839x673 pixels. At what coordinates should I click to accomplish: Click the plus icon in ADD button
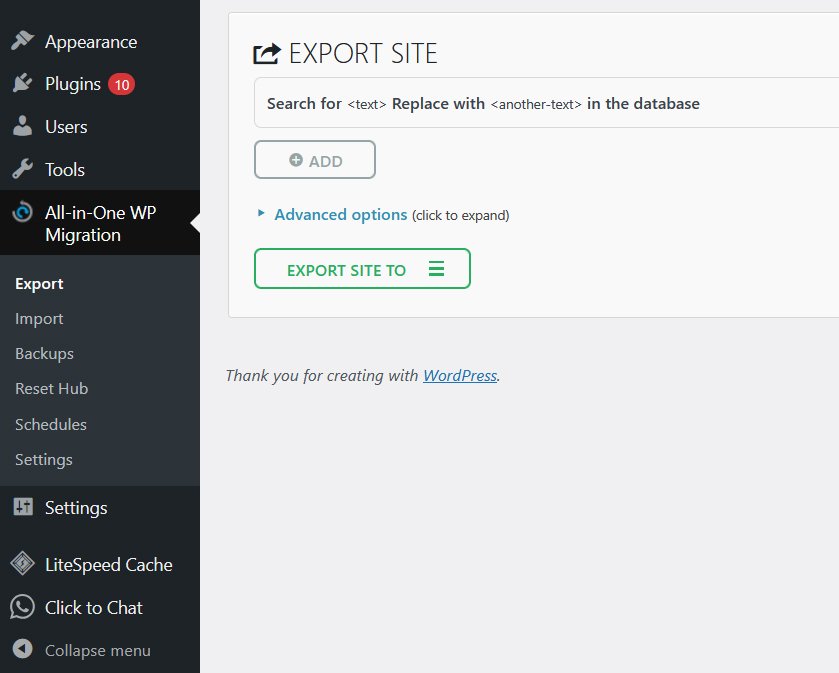[295, 160]
